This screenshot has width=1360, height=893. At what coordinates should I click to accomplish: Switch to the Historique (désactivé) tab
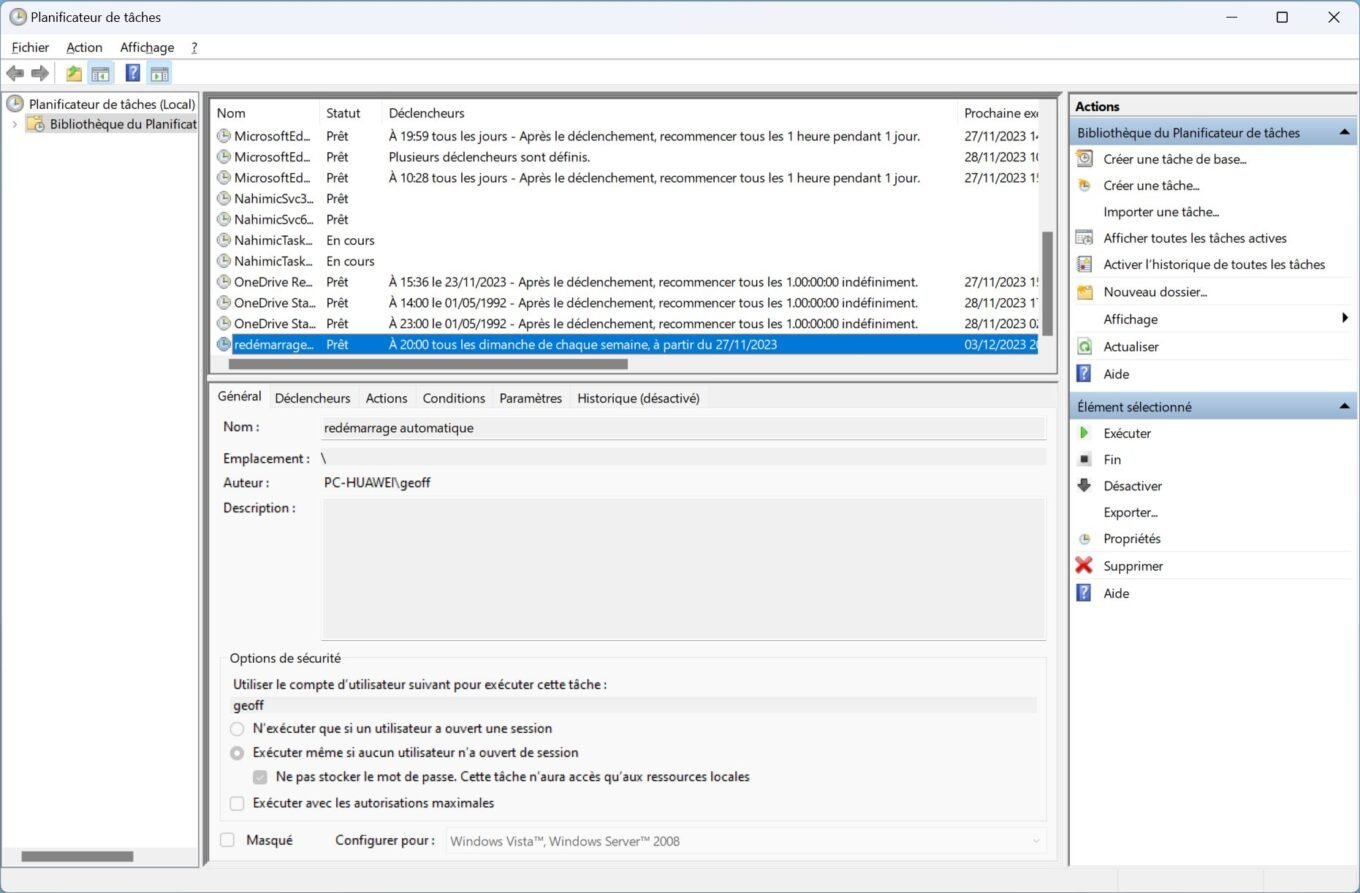click(x=638, y=398)
